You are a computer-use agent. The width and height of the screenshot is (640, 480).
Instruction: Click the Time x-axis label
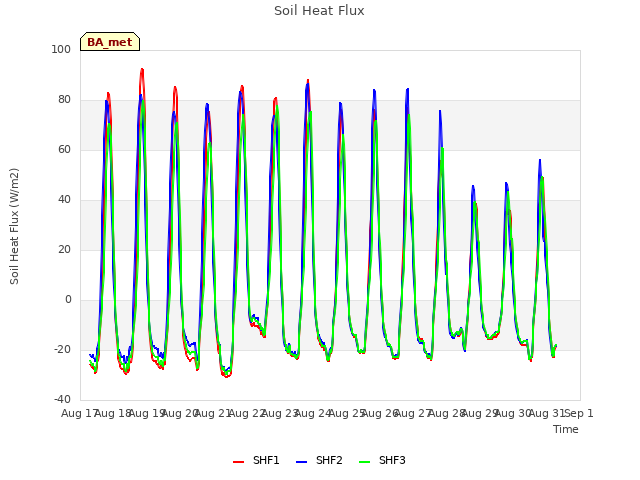(566, 429)
